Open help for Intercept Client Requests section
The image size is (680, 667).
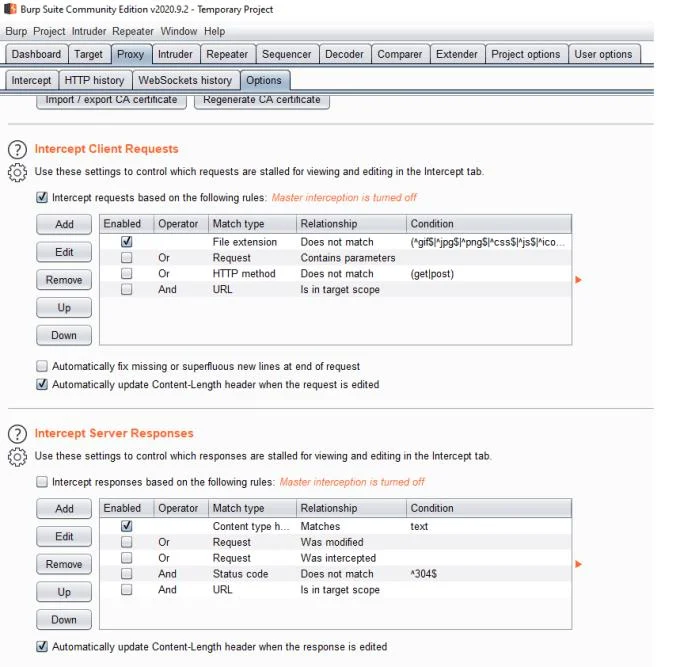[17, 150]
